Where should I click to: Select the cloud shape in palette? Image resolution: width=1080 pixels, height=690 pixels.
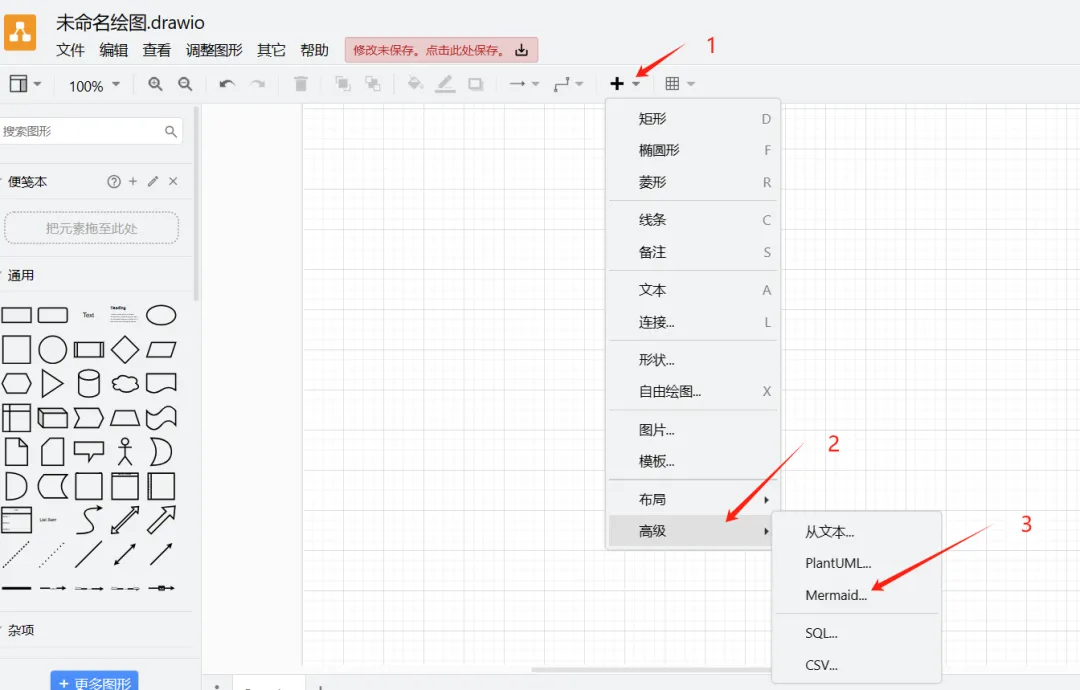125,384
